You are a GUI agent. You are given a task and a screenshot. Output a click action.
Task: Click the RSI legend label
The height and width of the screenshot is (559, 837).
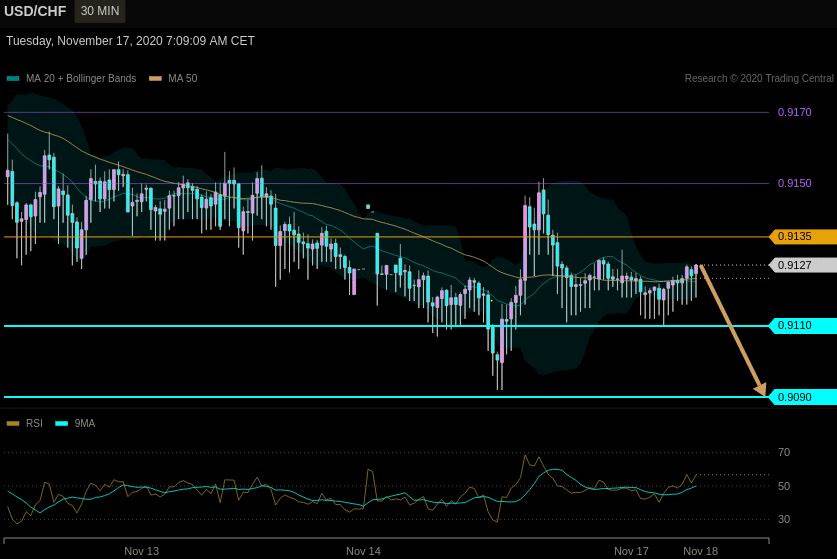pos(34,423)
